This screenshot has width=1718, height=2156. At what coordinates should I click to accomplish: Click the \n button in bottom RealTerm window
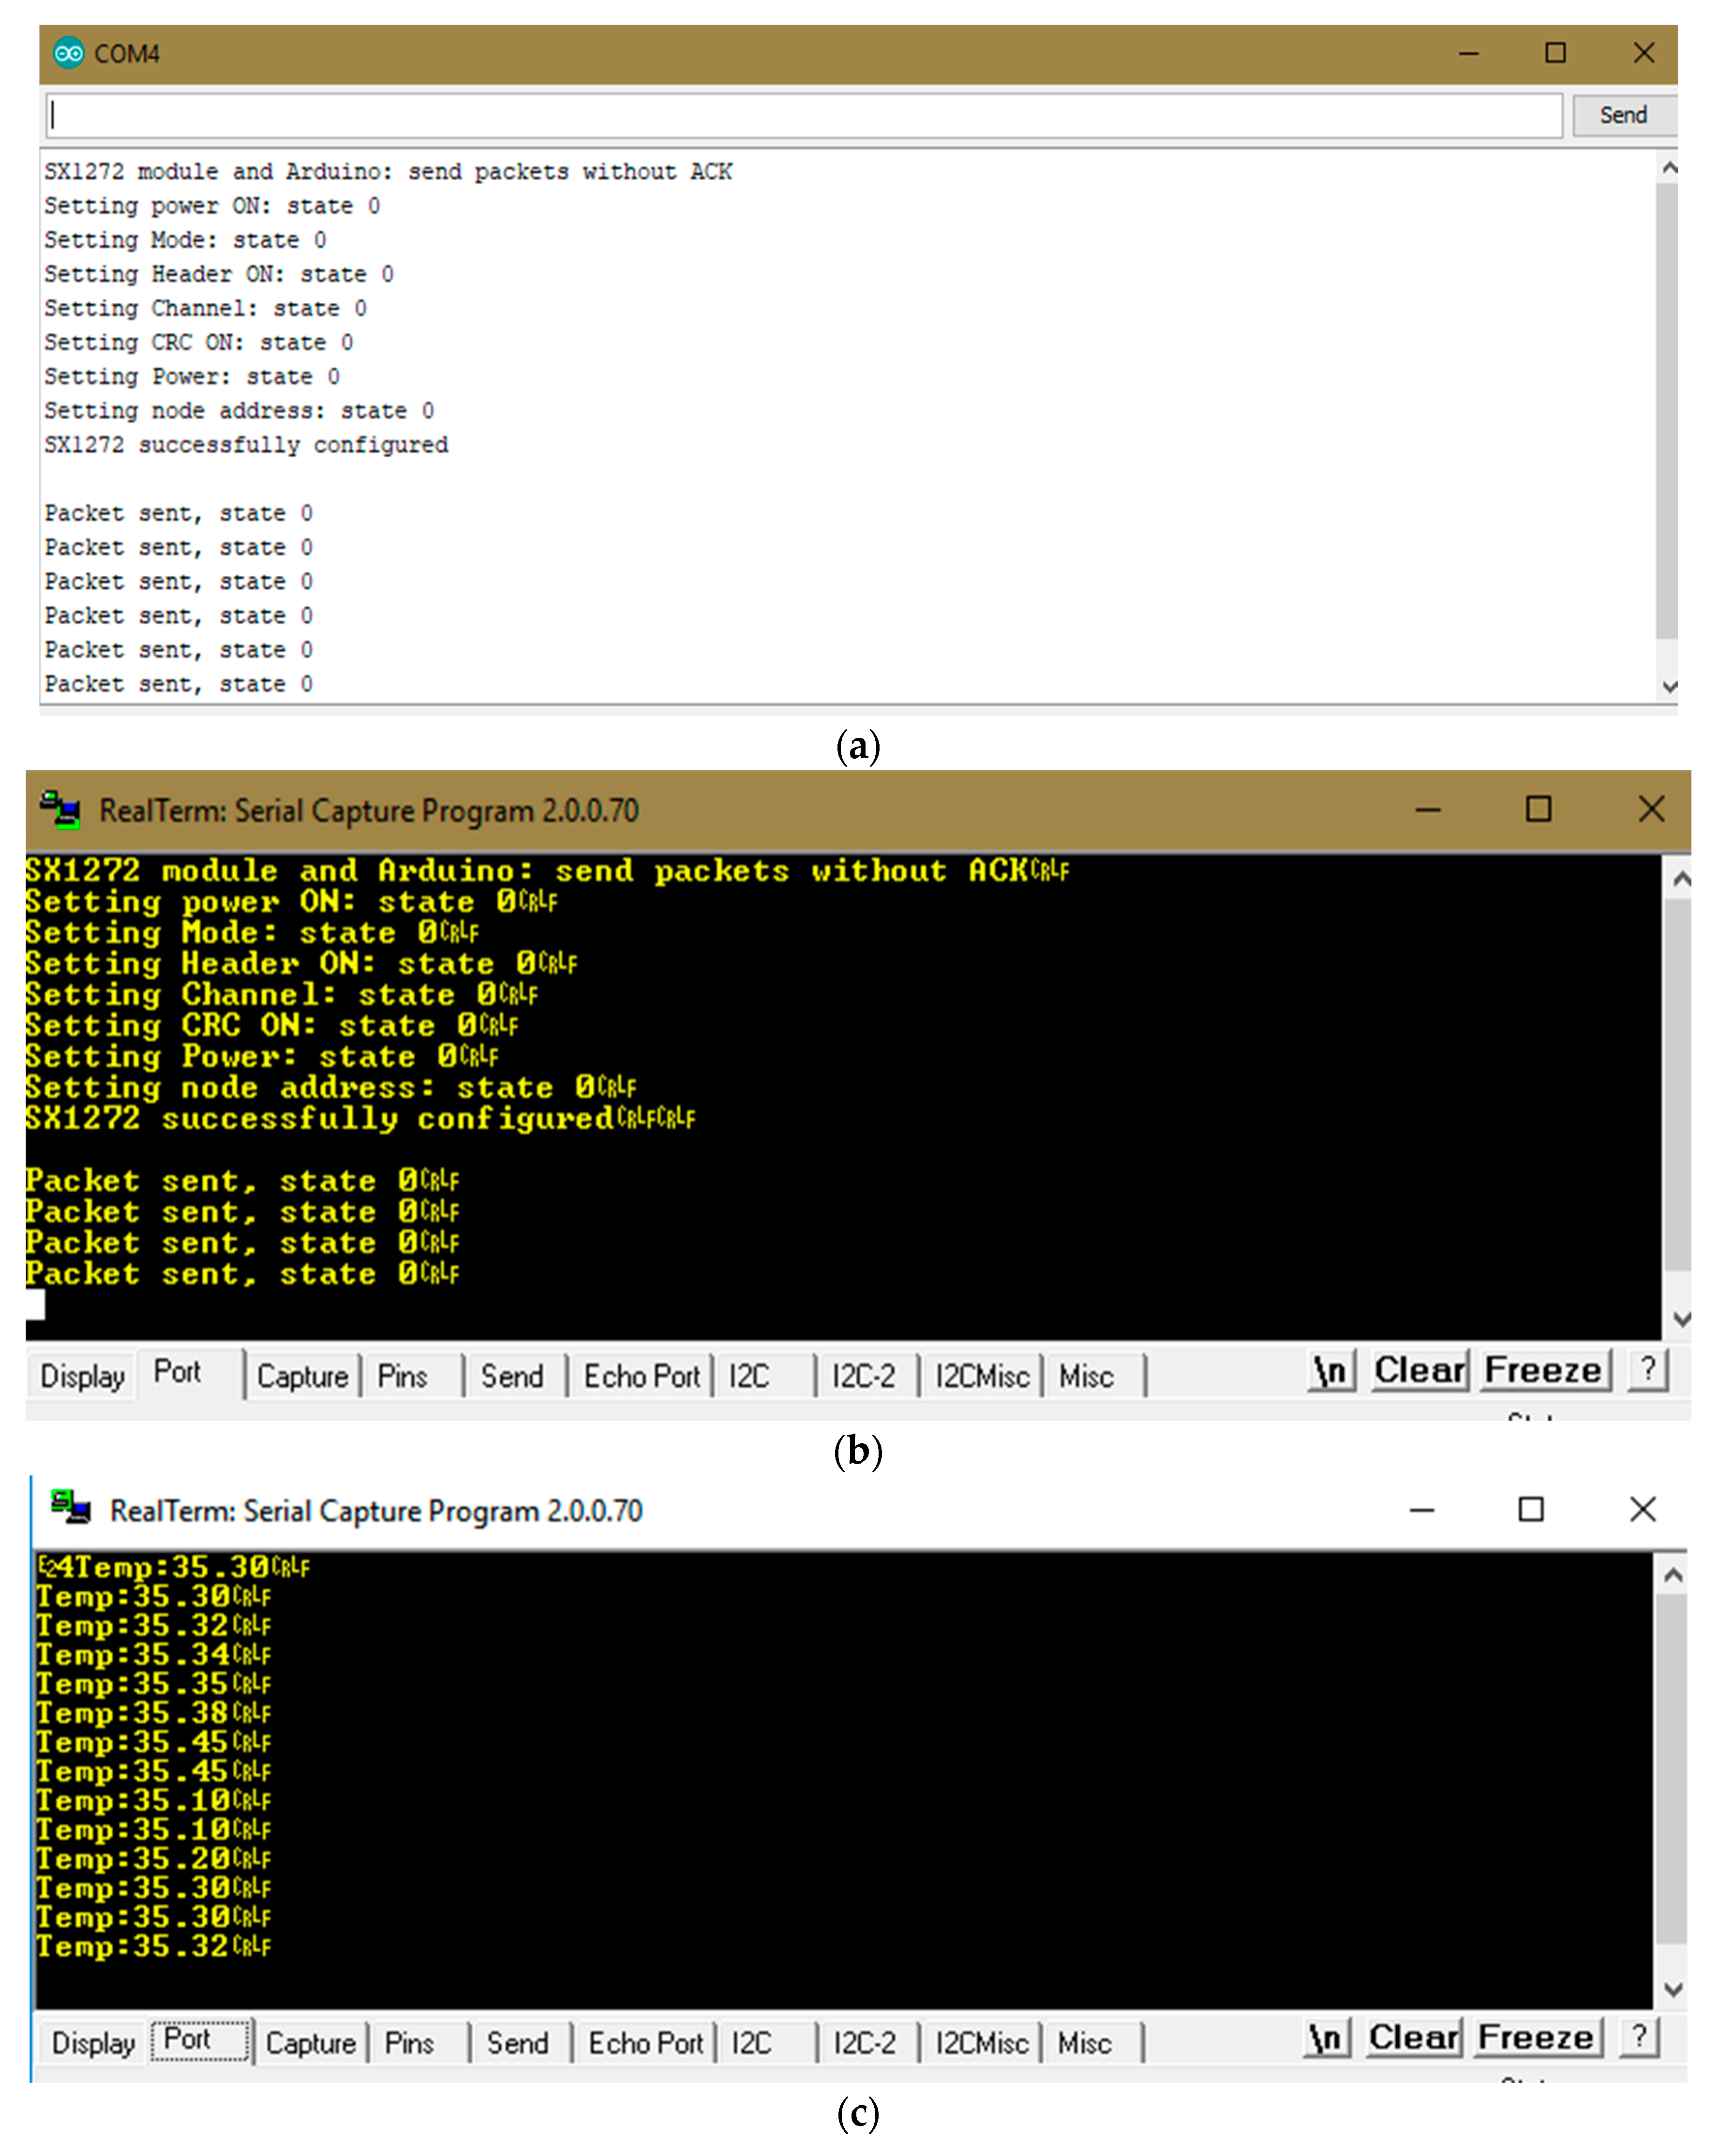pos(1326,2038)
